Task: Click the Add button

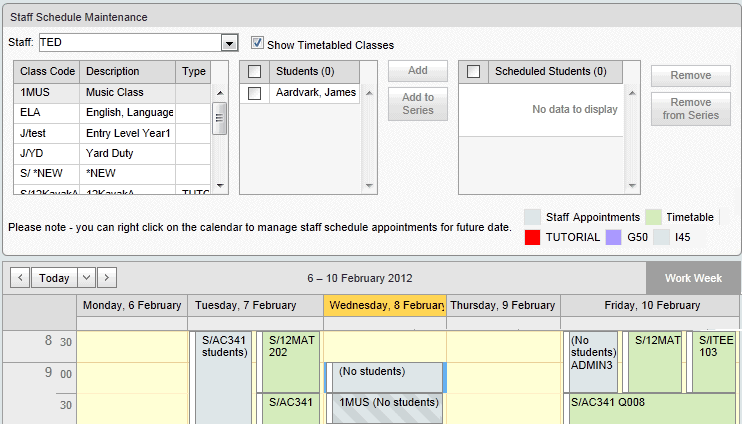Action: (418, 71)
